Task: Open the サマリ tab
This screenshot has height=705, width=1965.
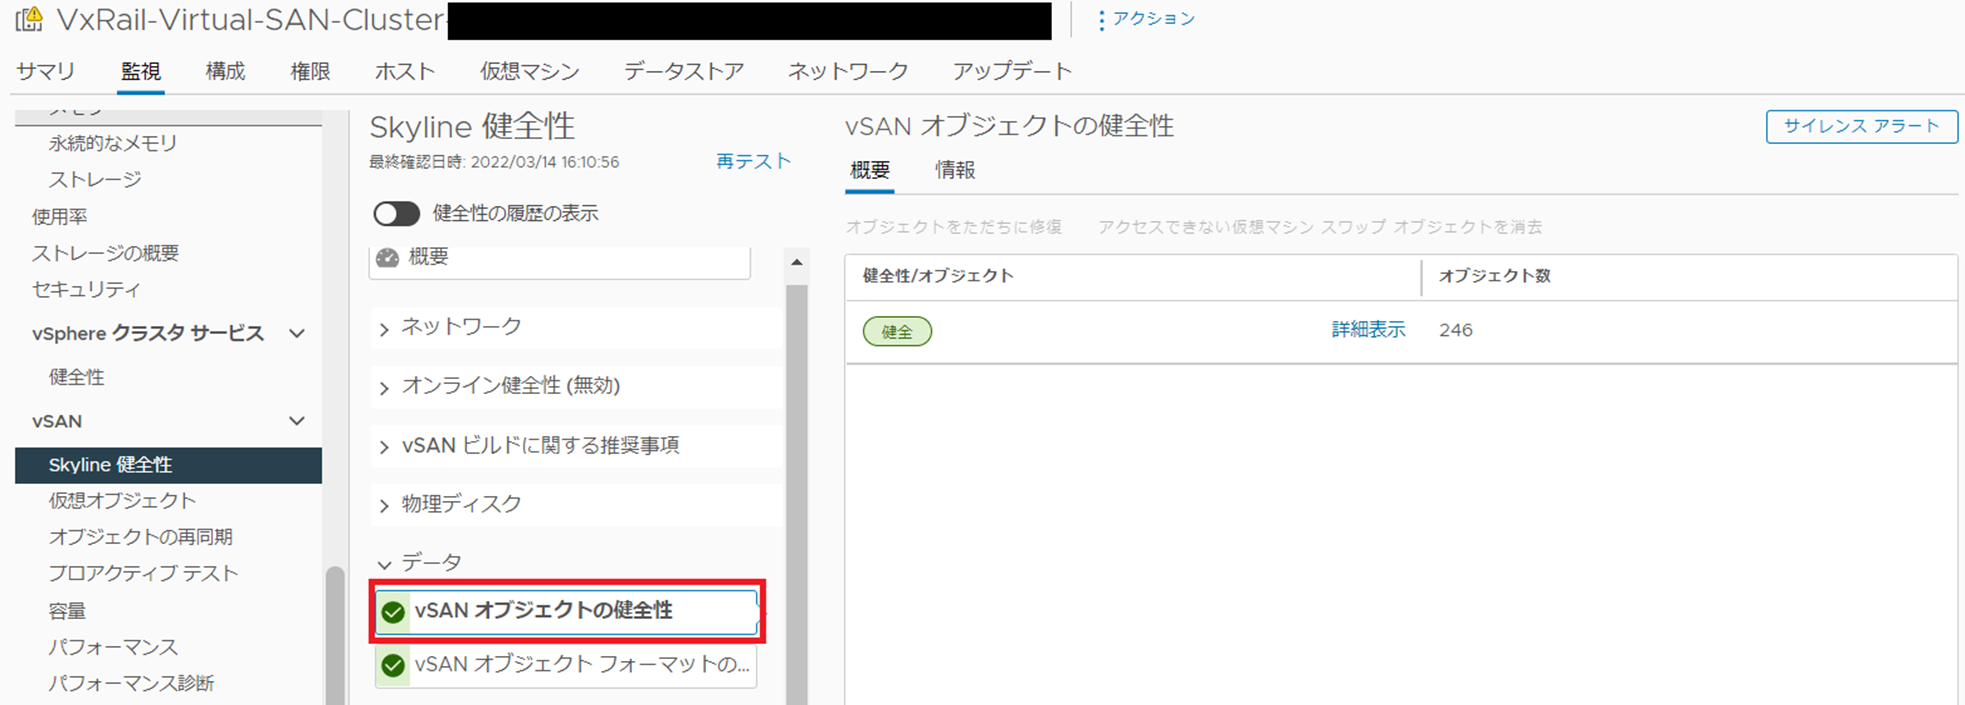Action: (x=46, y=71)
